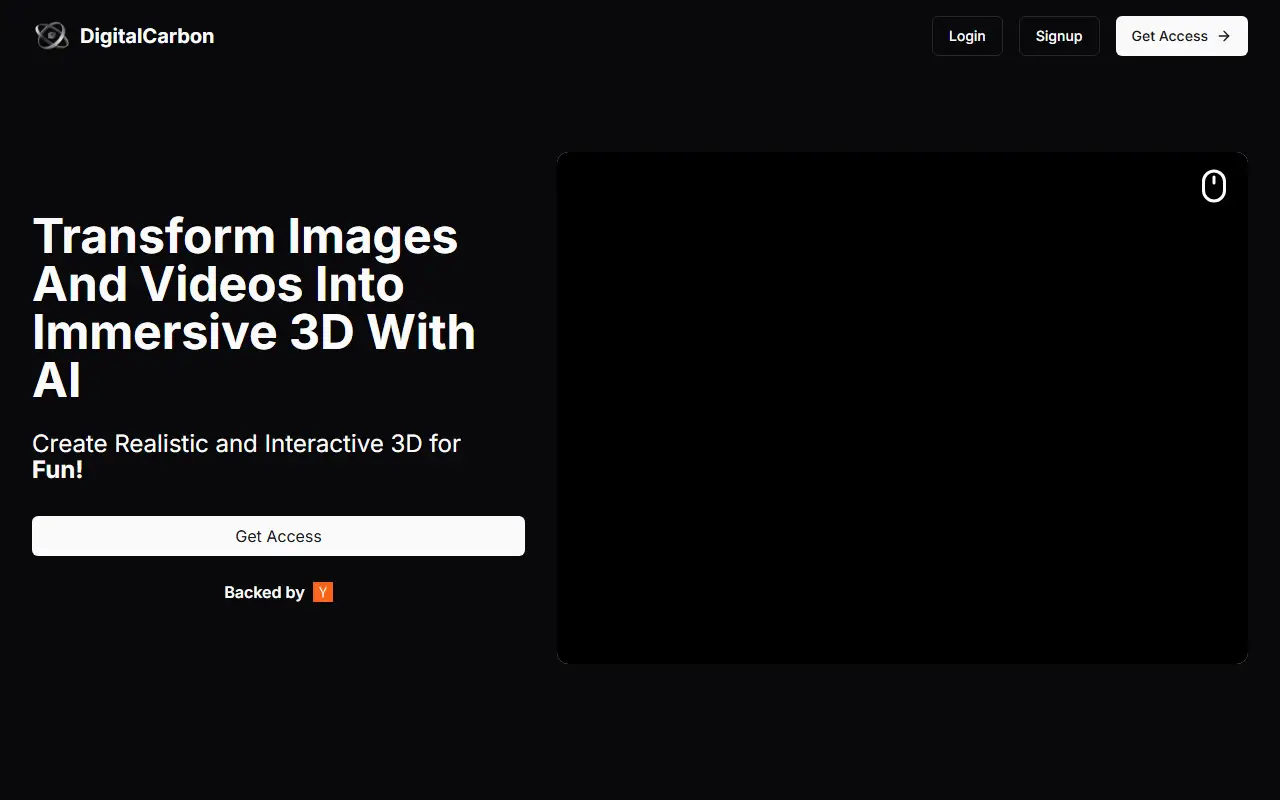
Task: Open the Login page
Action: coord(967,36)
